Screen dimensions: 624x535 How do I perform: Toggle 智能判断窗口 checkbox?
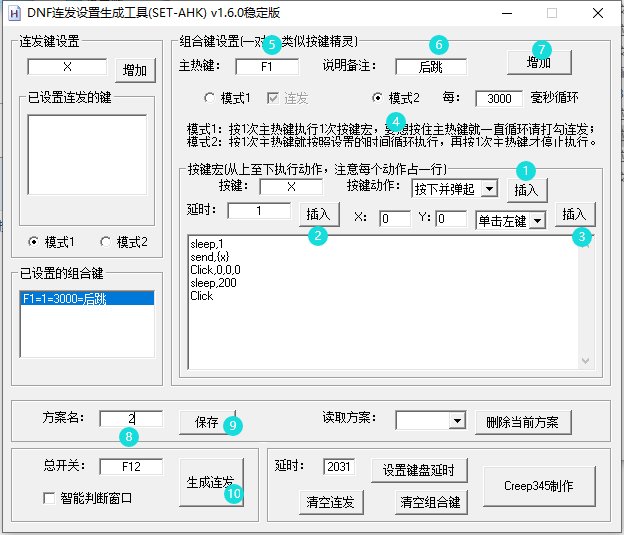[x=49, y=498]
